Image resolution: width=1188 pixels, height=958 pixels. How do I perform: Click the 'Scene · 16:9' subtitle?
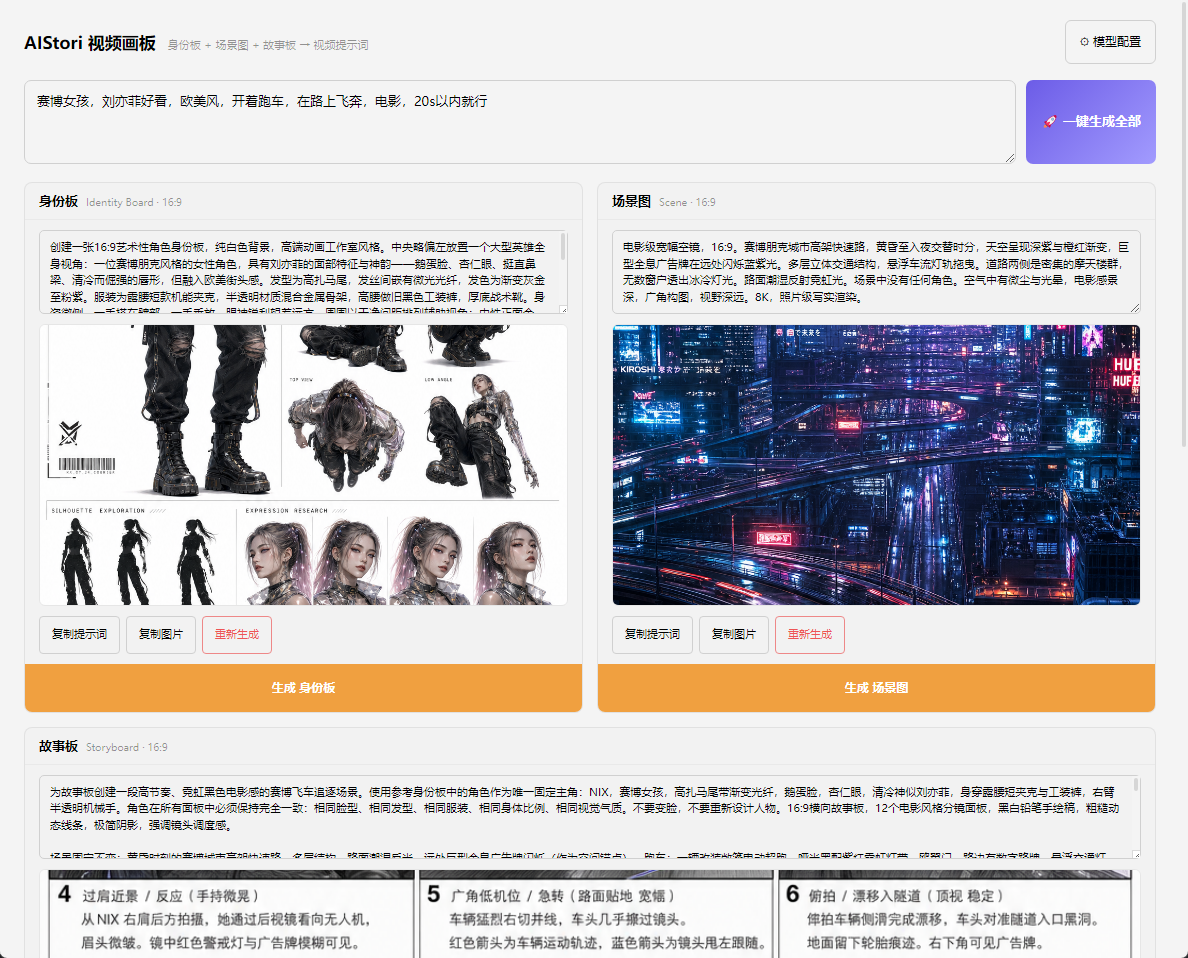point(686,202)
